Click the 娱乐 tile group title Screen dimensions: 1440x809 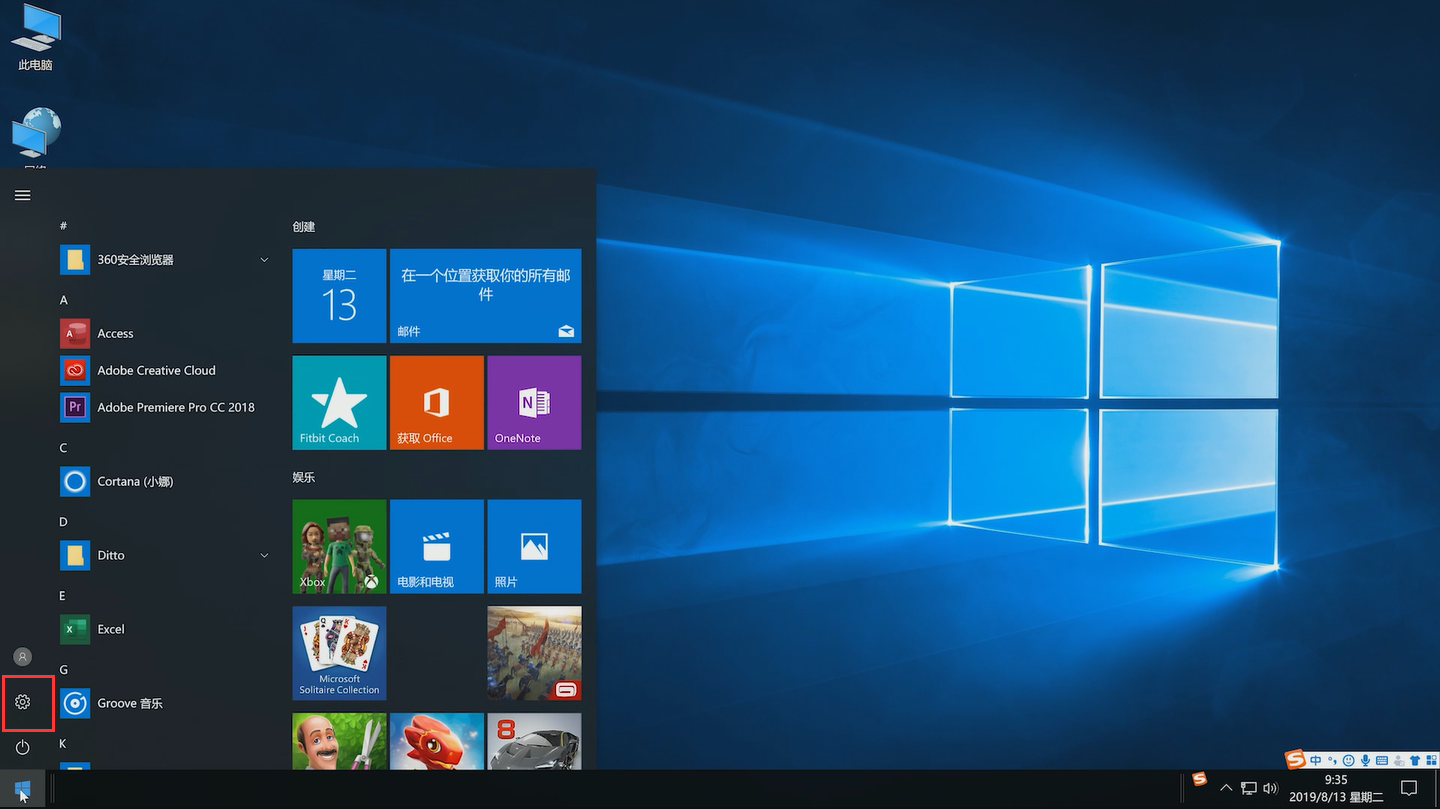click(304, 477)
